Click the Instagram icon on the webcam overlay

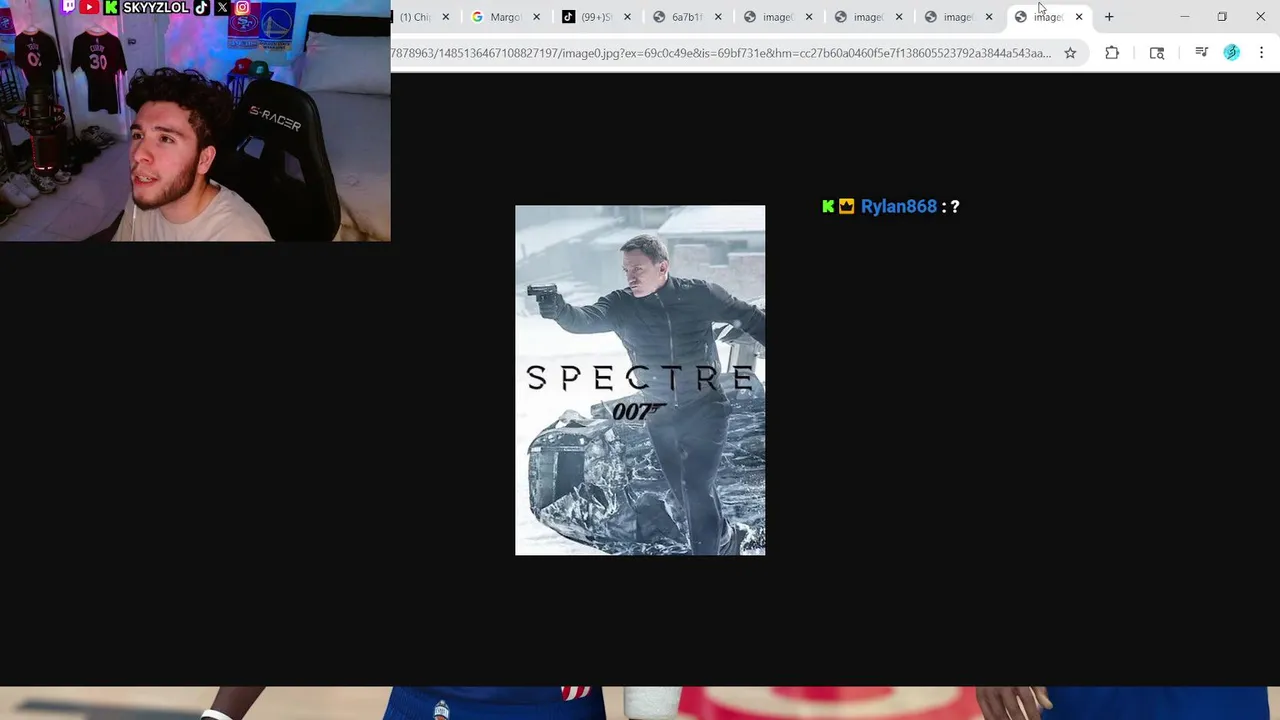[242, 7]
